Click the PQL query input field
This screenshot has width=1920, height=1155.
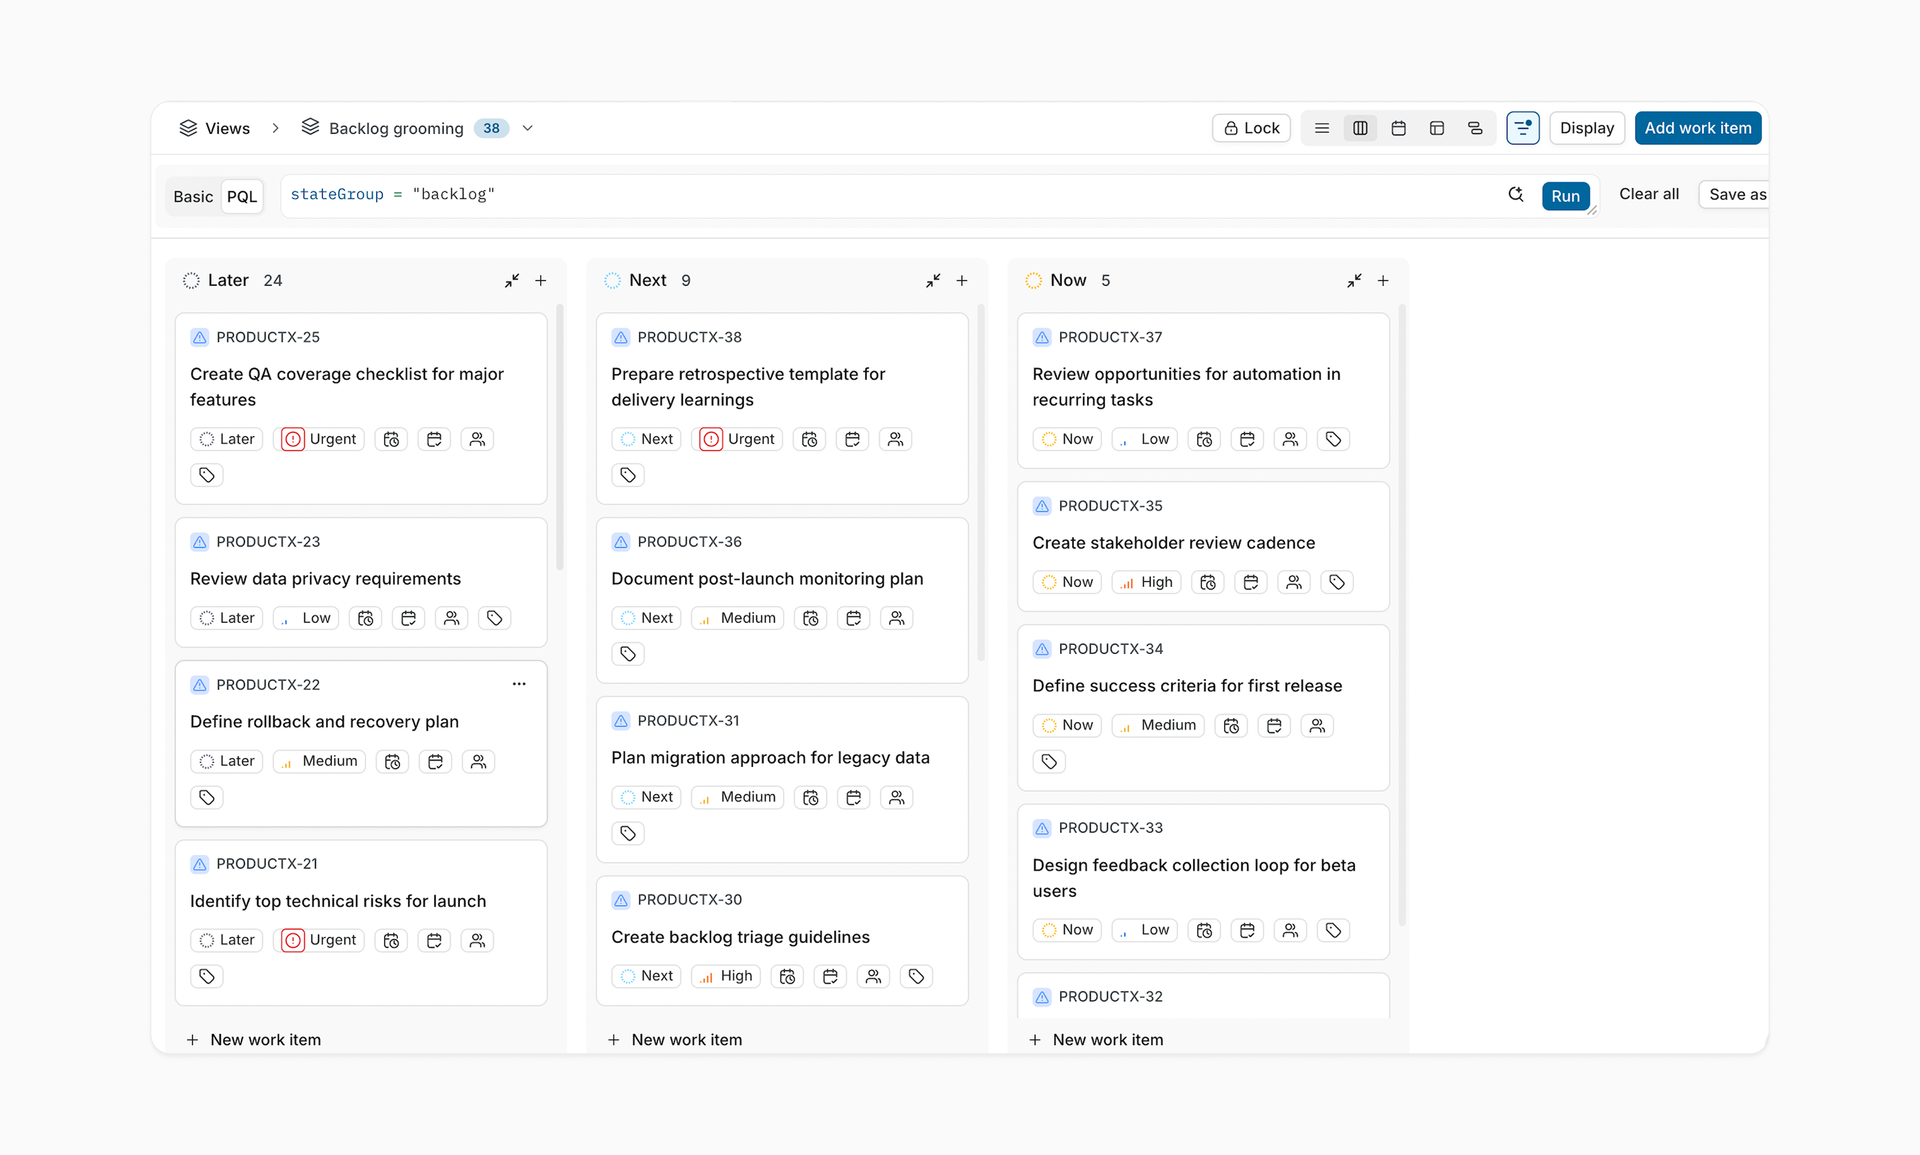pos(890,195)
